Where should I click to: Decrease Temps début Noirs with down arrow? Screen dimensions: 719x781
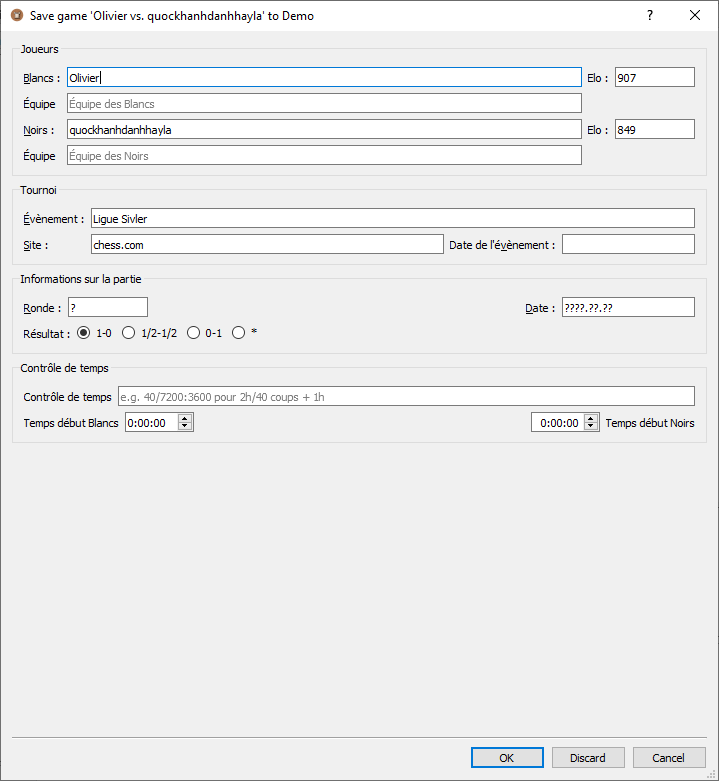[590, 427]
